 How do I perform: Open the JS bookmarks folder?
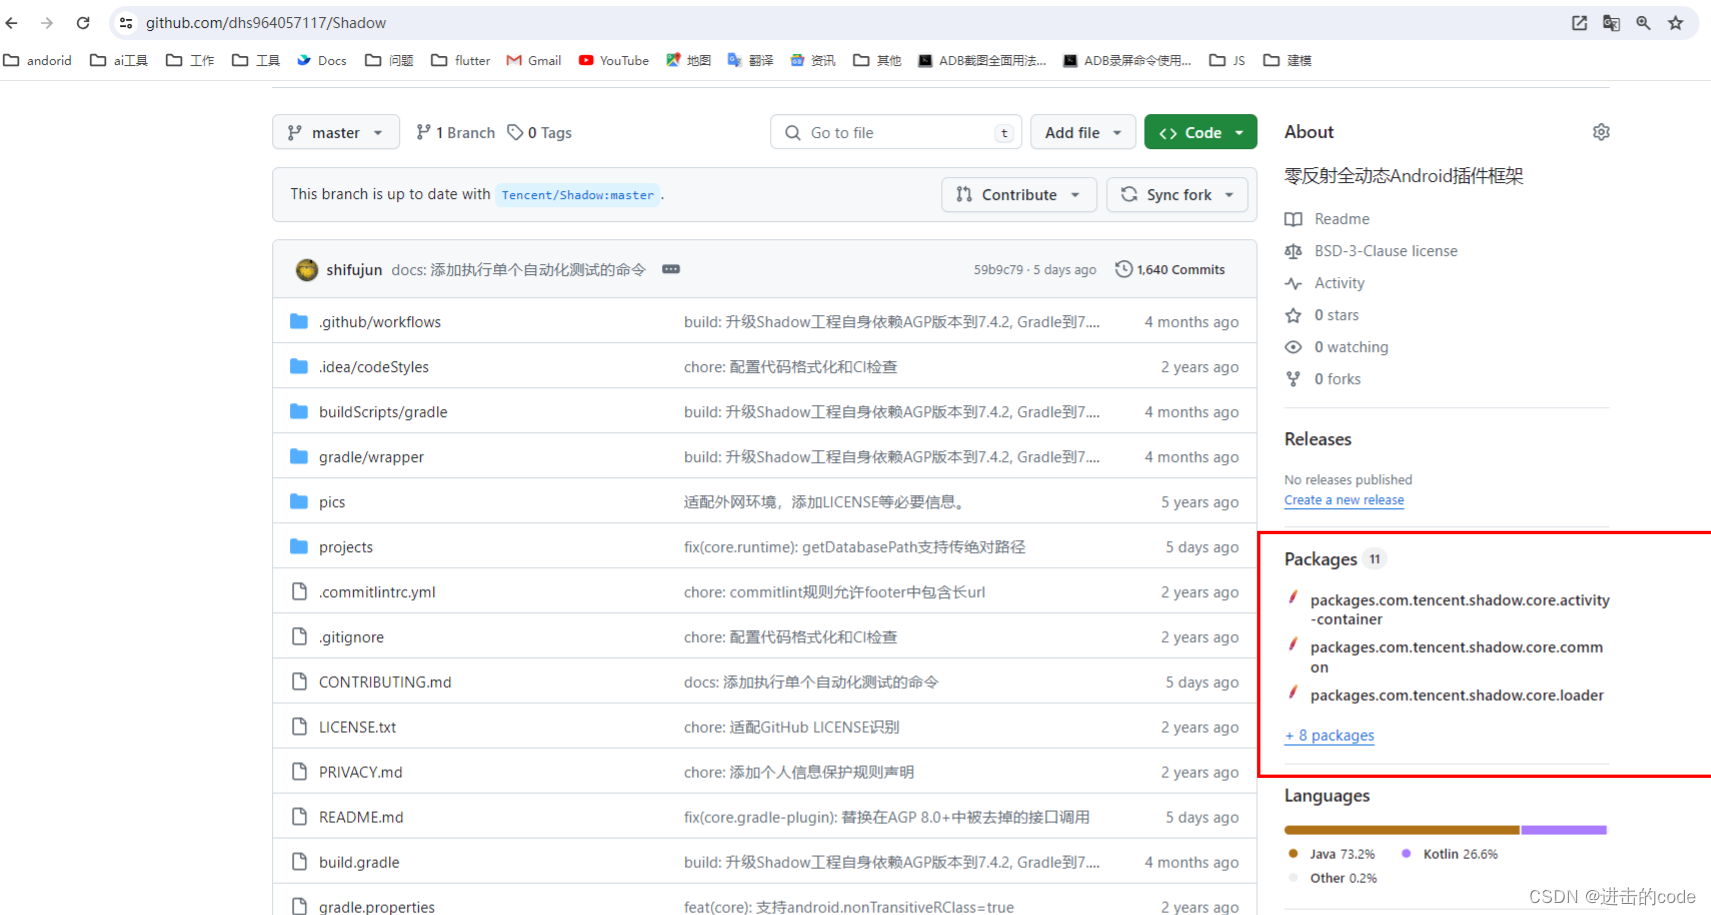pos(1228,60)
